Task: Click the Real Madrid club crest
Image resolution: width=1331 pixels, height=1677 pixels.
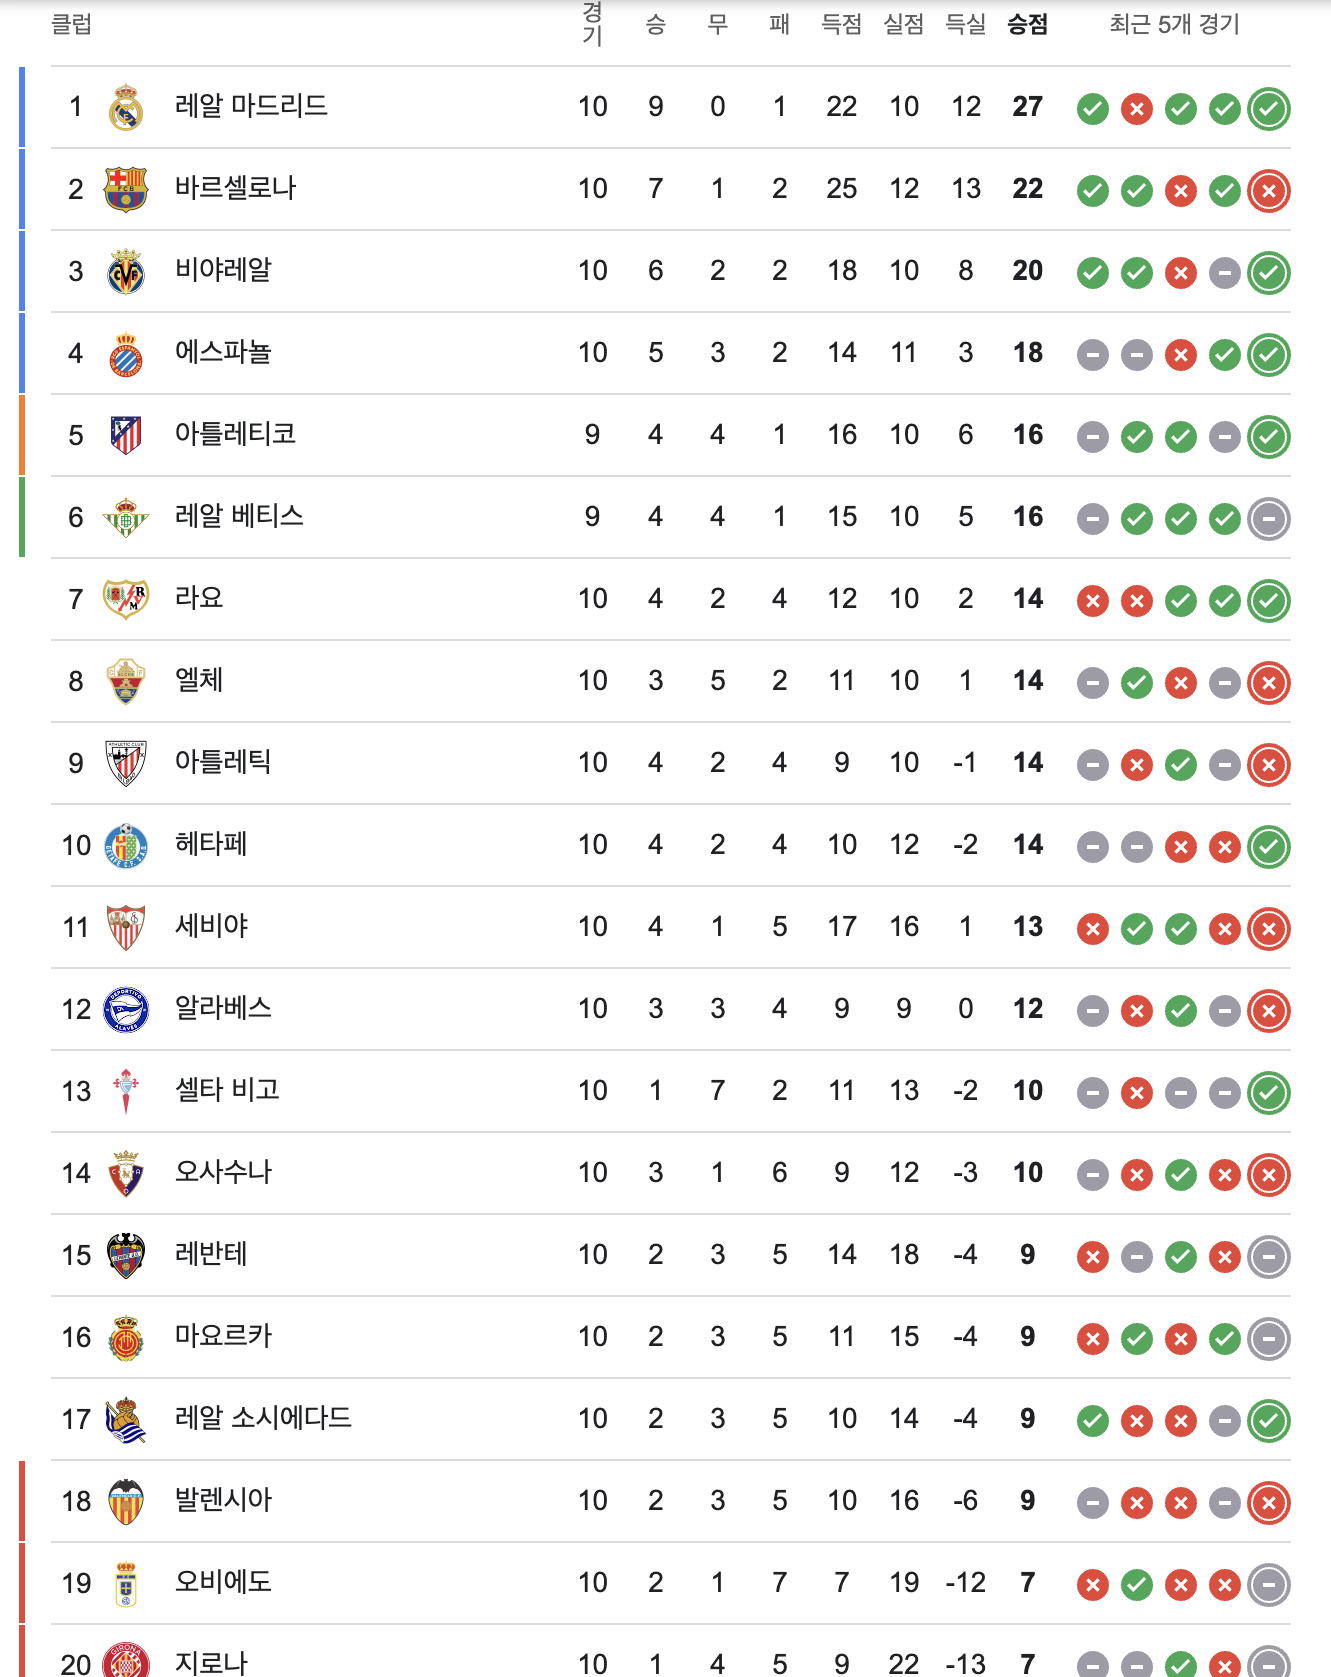Action: click(x=126, y=108)
